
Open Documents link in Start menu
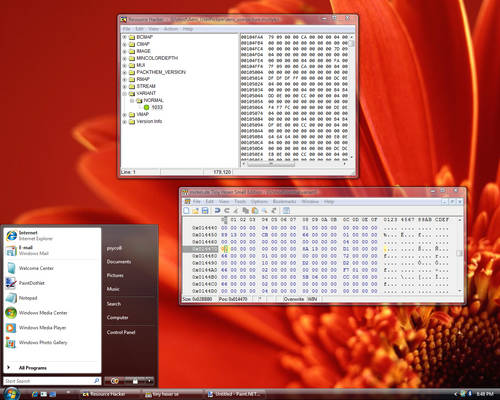coord(119,262)
